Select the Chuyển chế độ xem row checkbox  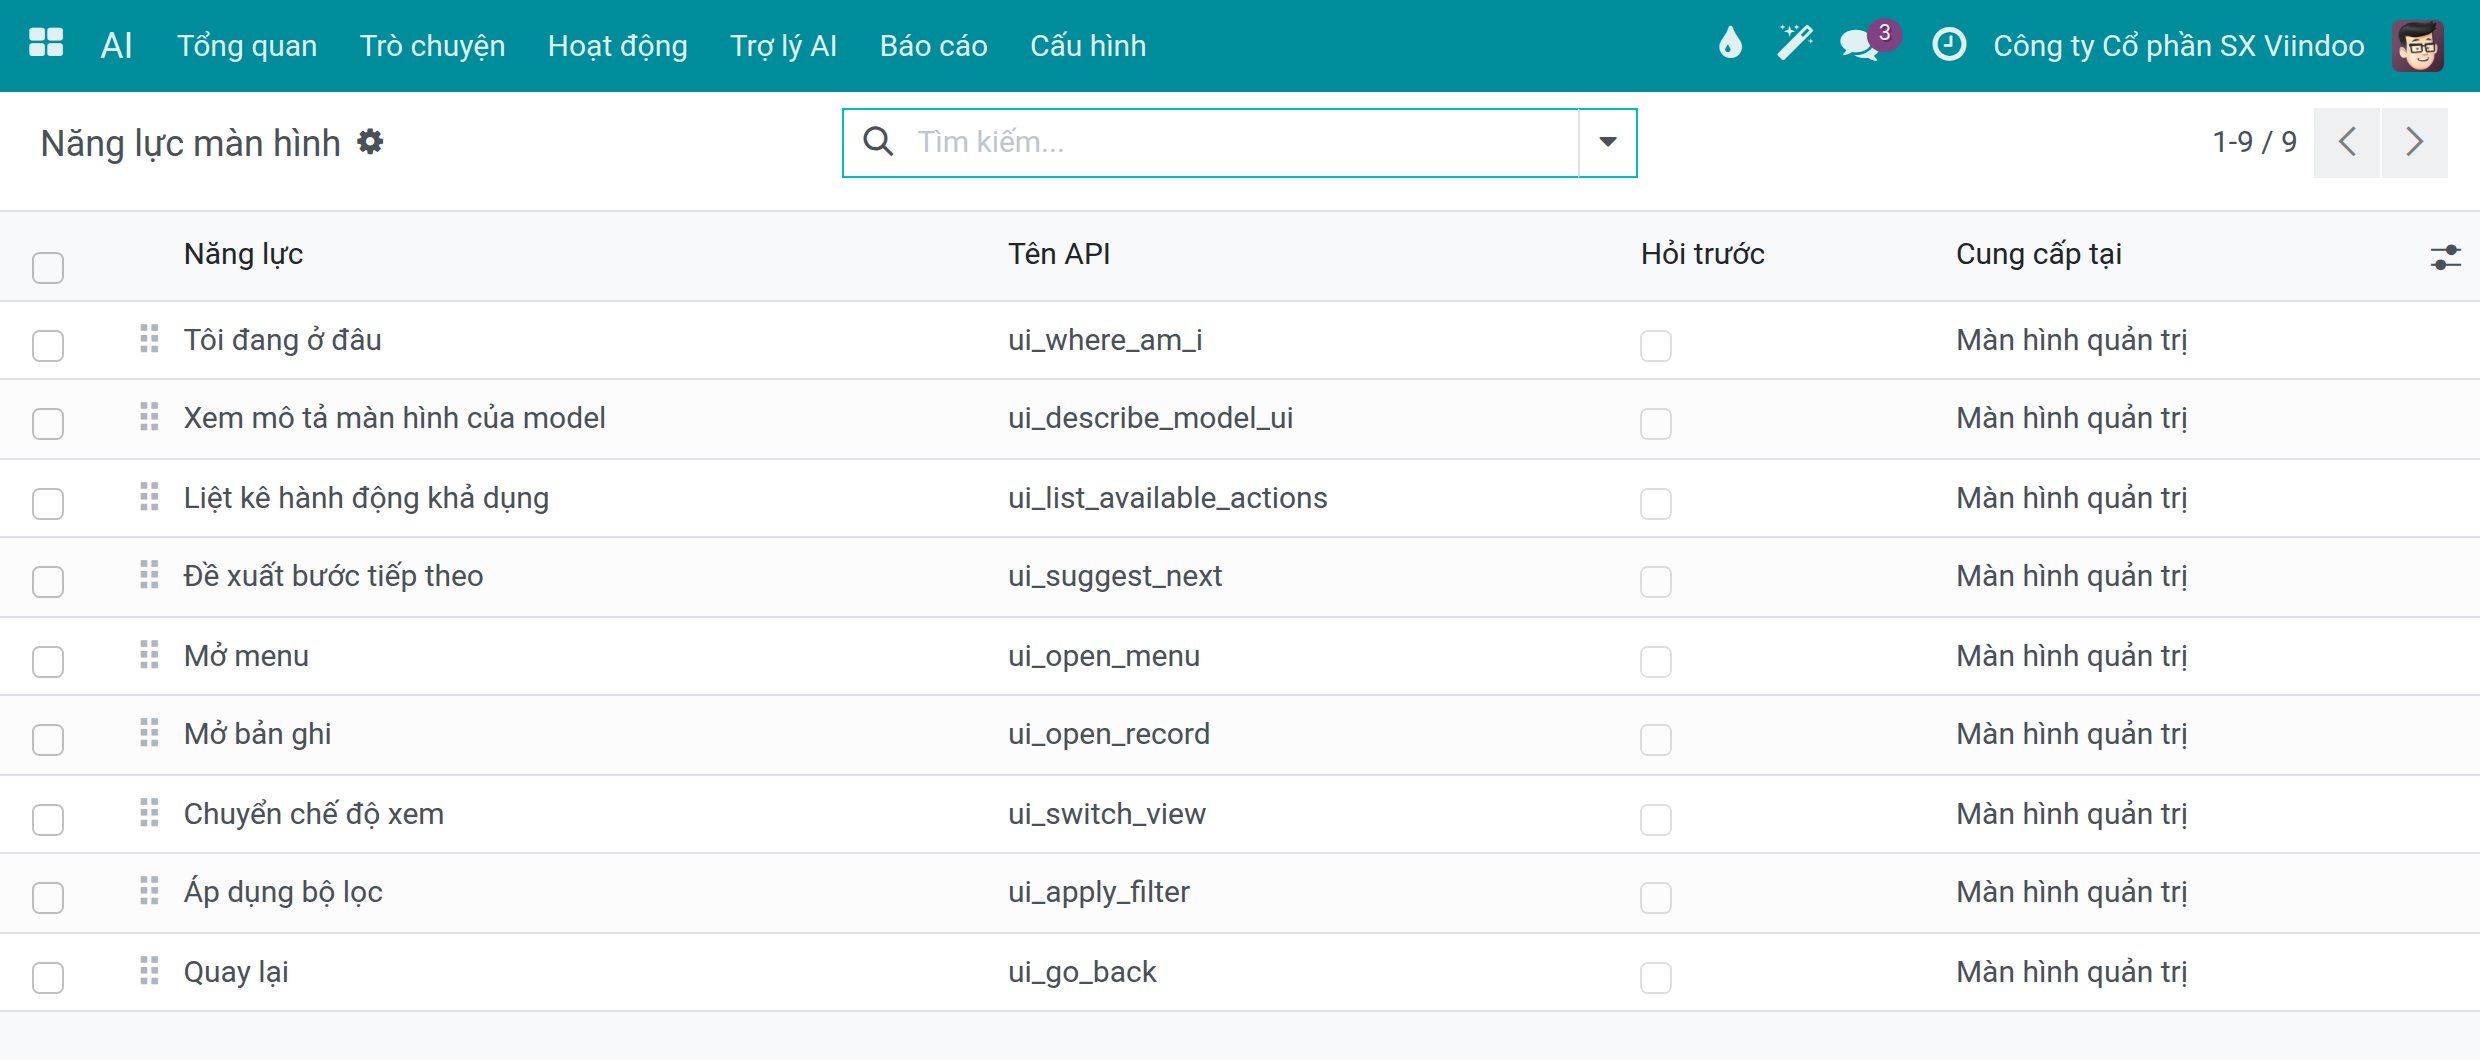click(48, 820)
